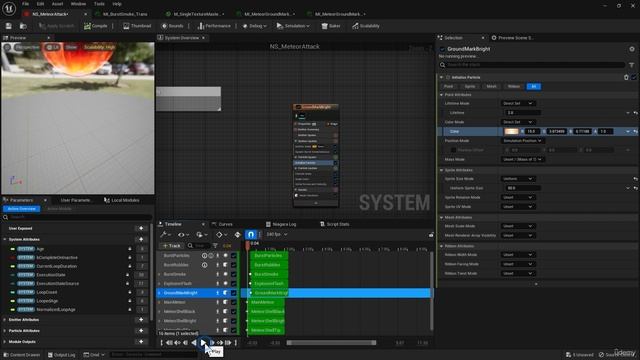Open the Help menu

pos(117,4)
